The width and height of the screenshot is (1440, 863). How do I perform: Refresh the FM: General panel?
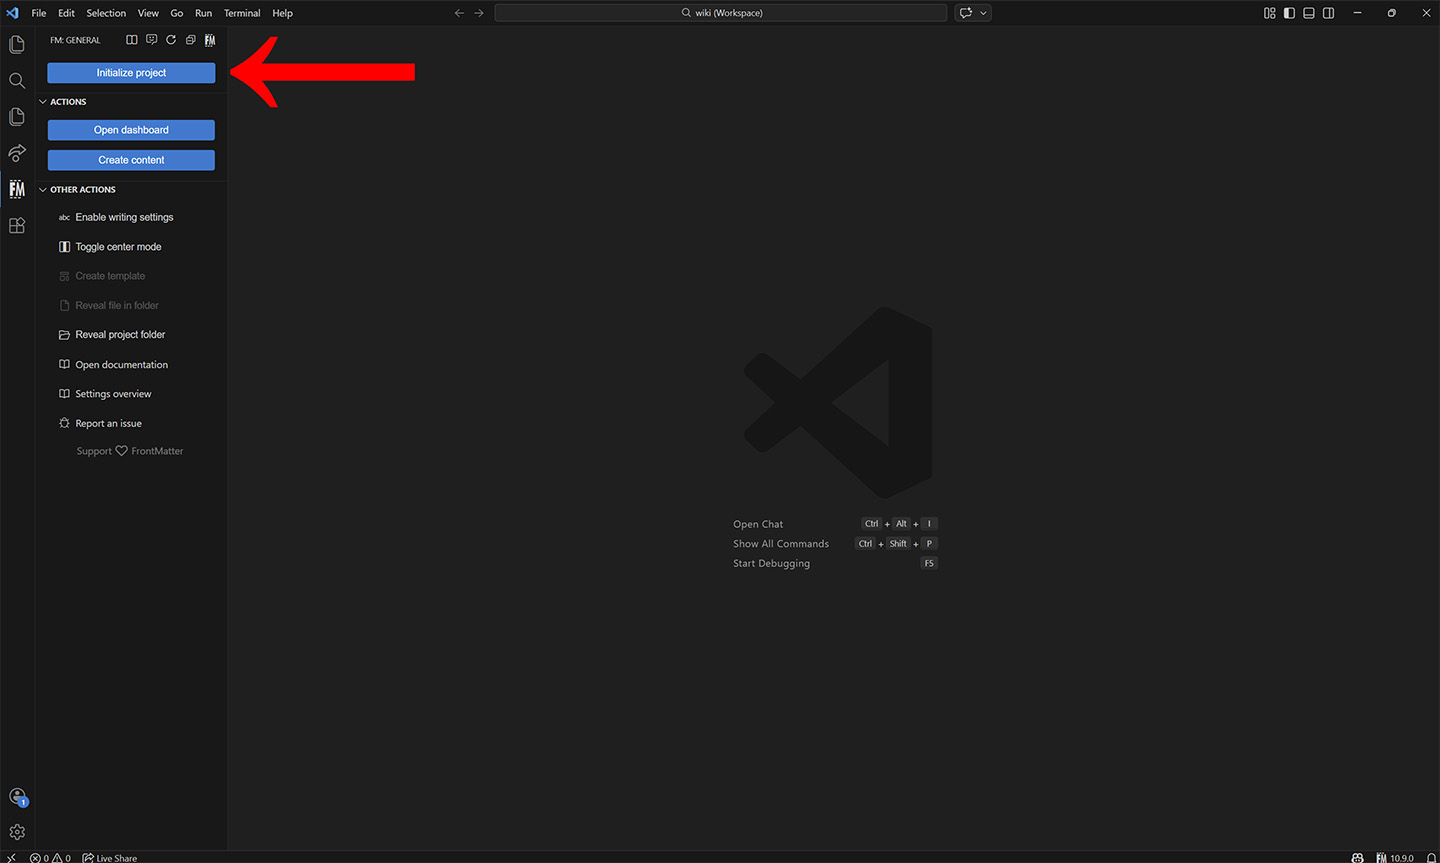click(x=171, y=40)
